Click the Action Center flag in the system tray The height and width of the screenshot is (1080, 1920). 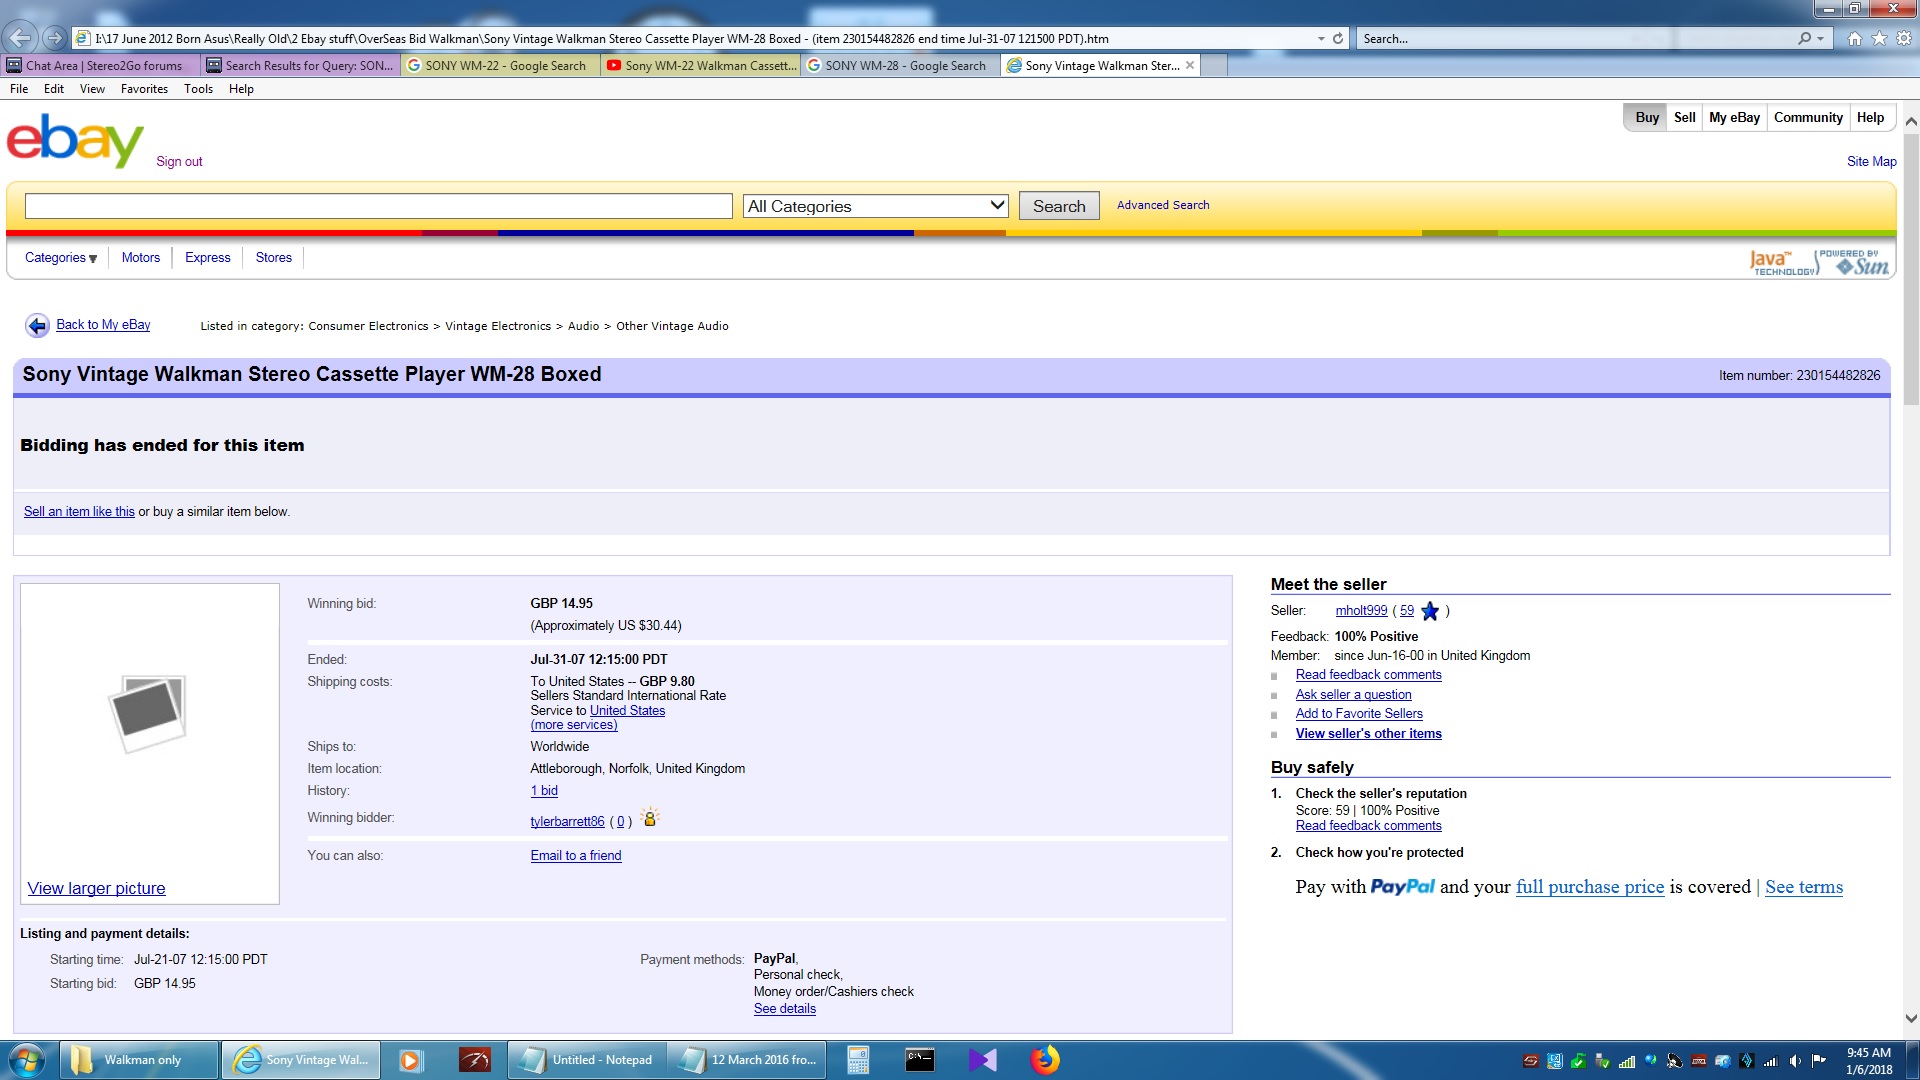pyautogui.click(x=1819, y=1061)
